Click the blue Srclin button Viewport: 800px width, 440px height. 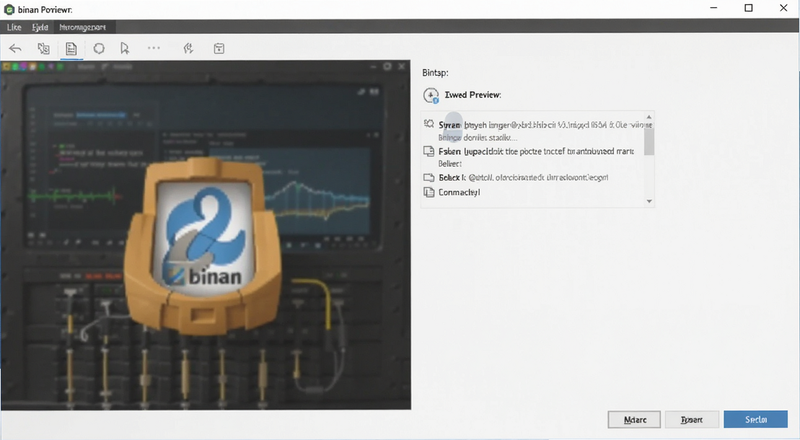pos(756,420)
